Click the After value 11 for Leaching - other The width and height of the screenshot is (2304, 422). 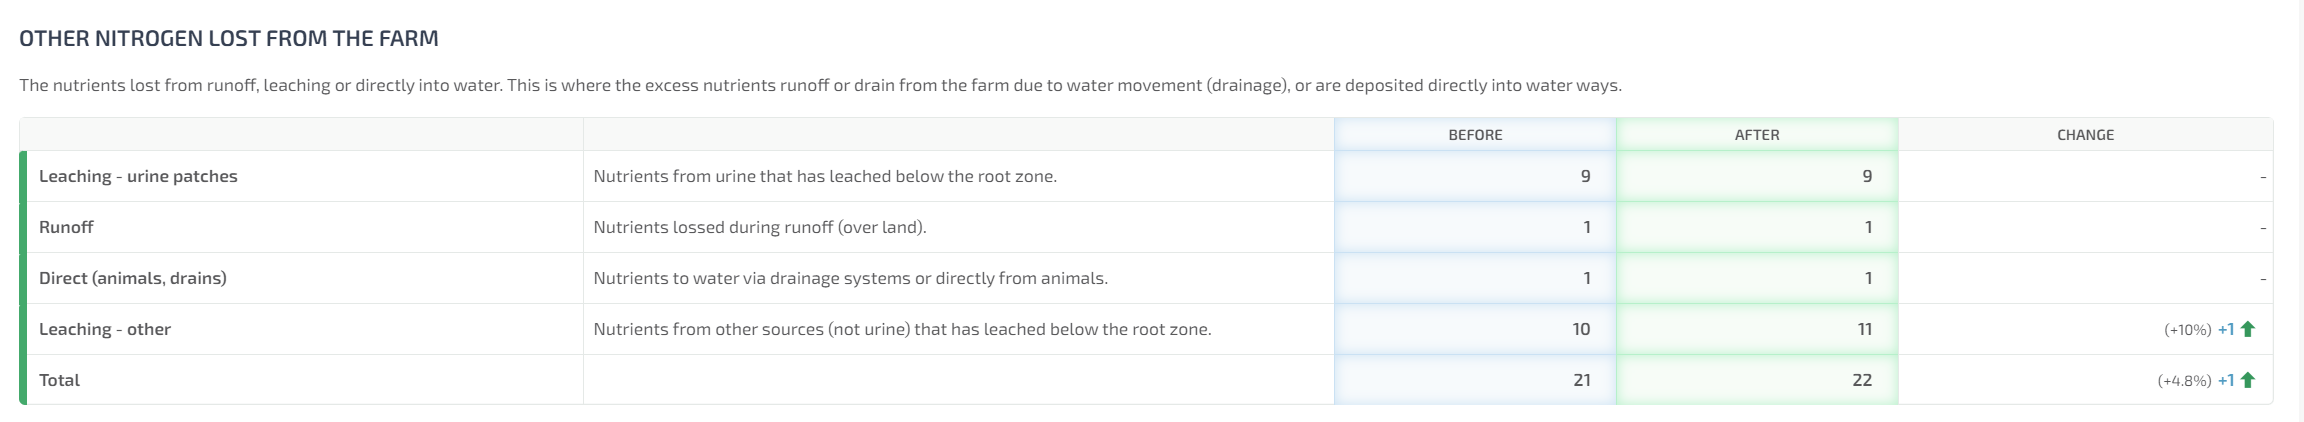(x=1864, y=329)
